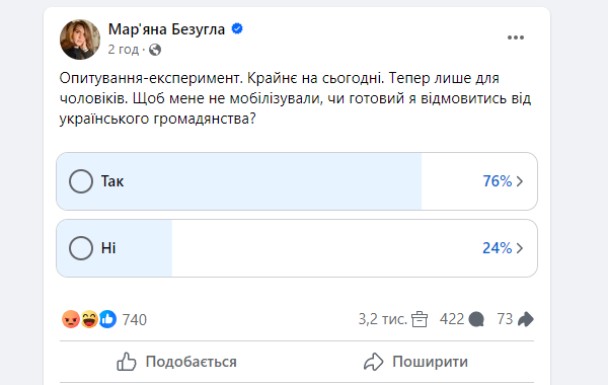Open the author's profile picture
The image size is (608, 385).
pos(80,39)
